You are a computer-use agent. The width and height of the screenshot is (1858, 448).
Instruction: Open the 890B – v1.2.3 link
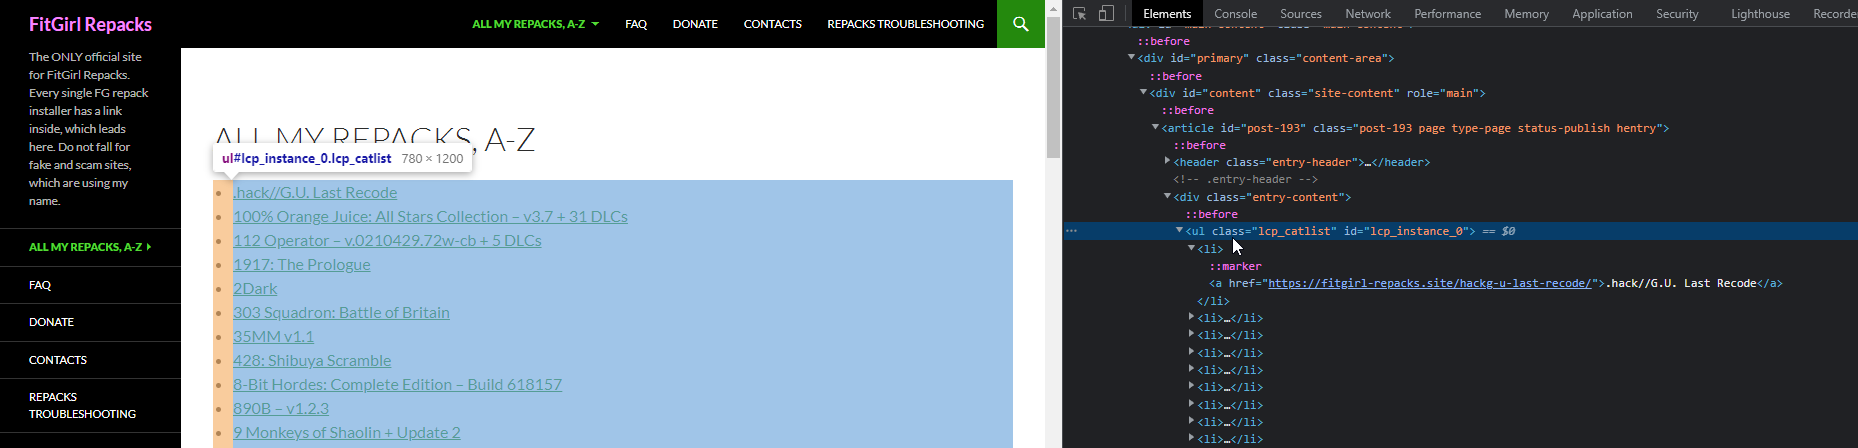tap(280, 409)
